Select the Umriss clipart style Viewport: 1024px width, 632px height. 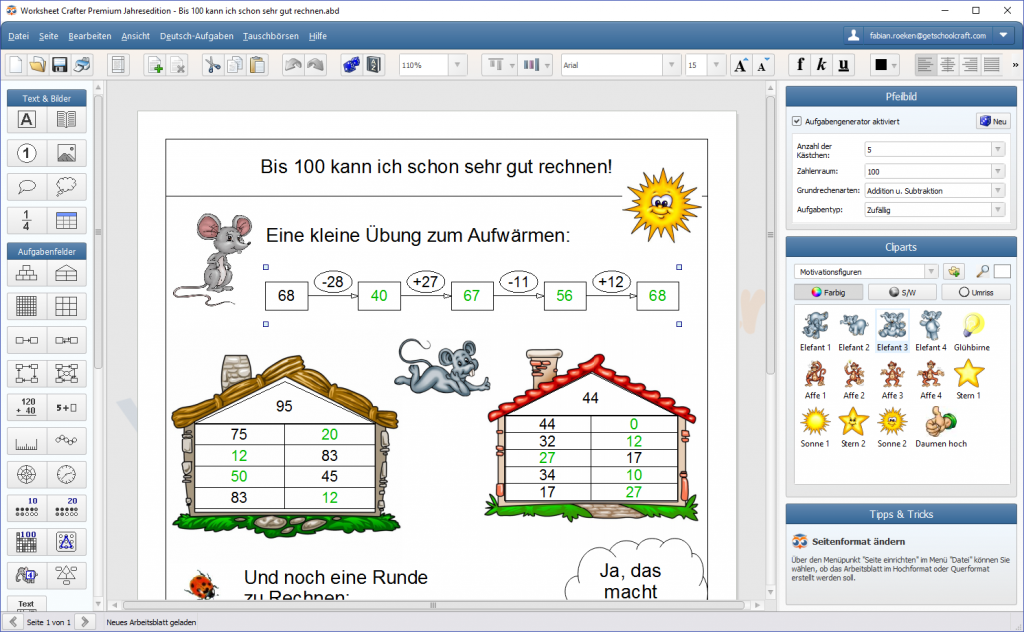975,292
